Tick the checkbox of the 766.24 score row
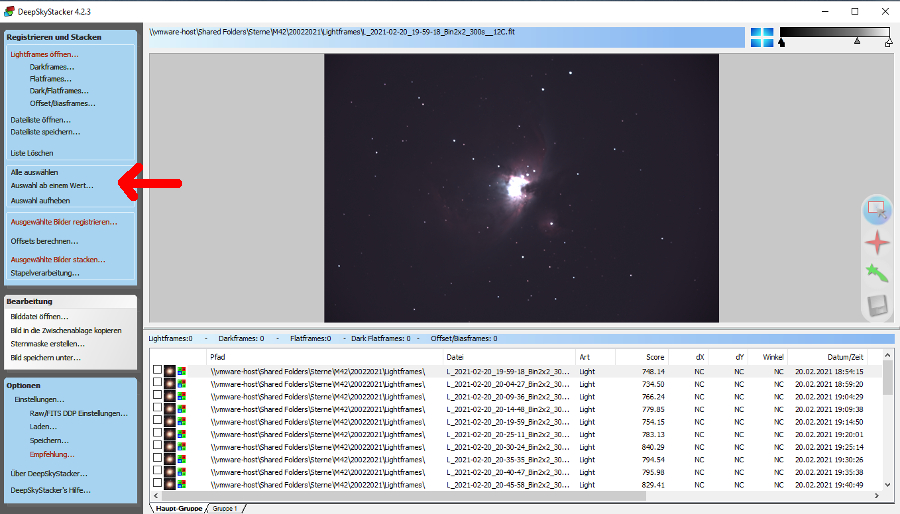This screenshot has height=514, width=900. tap(157, 396)
